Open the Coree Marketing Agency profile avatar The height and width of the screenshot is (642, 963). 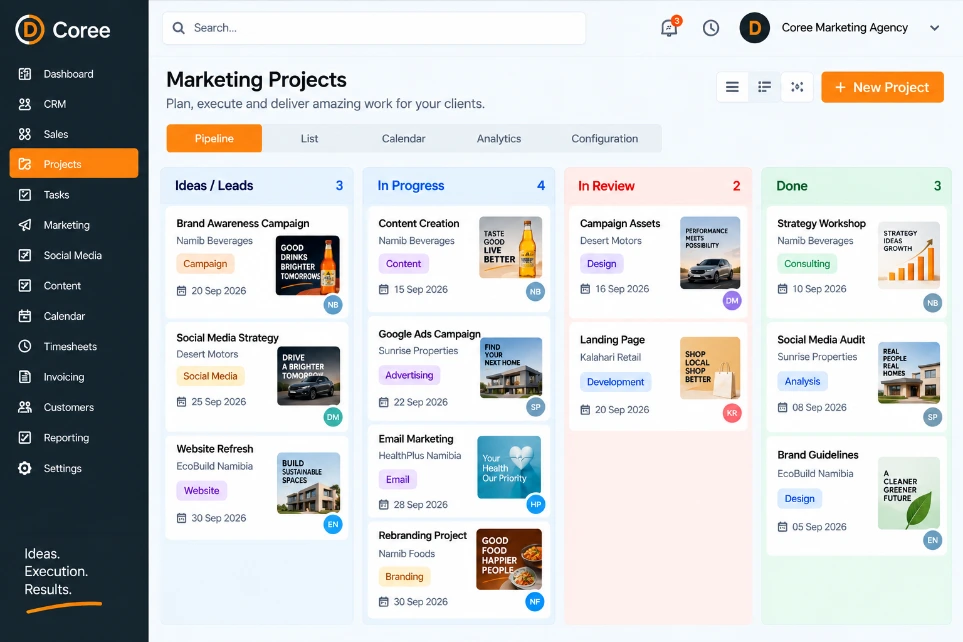point(755,28)
